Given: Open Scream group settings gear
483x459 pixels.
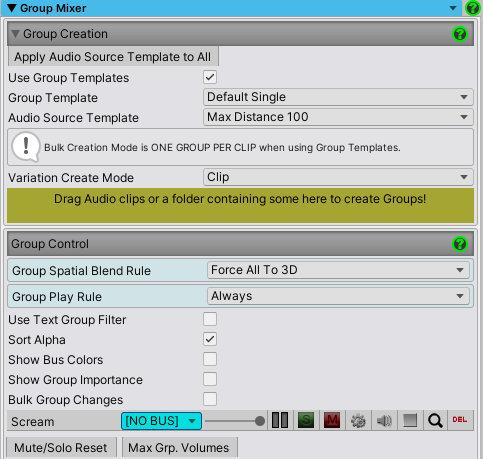Looking at the screenshot, I should point(358,421).
